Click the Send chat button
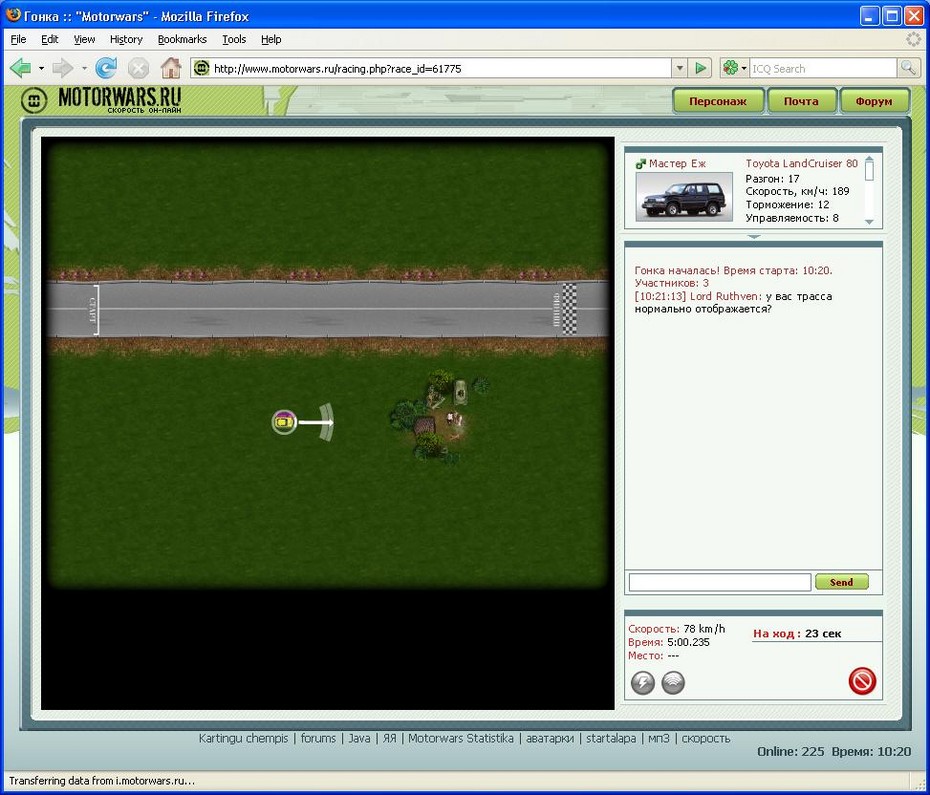 coord(841,581)
